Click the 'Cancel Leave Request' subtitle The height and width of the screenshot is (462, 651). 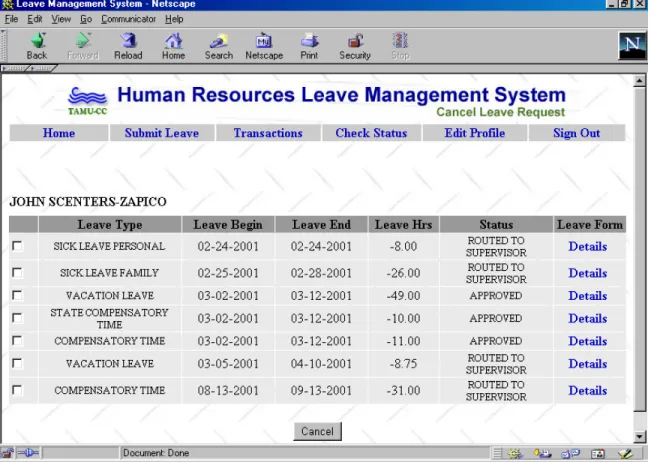500,112
